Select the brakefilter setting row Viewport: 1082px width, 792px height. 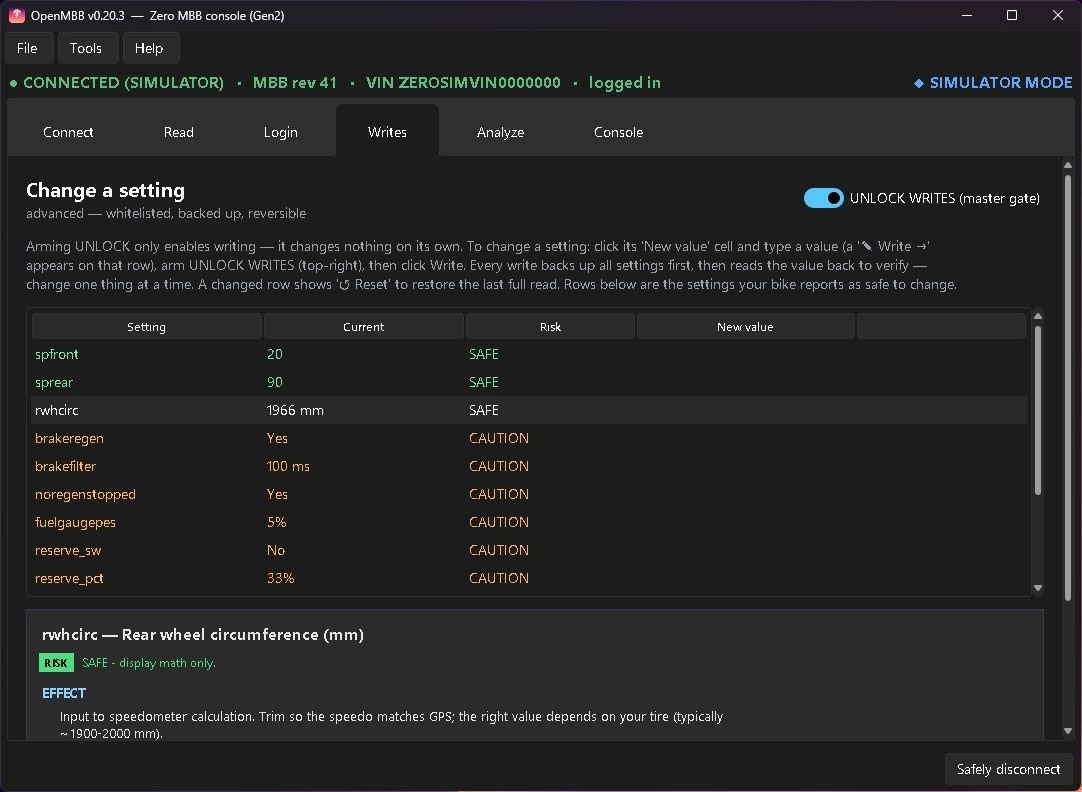[x=529, y=466]
